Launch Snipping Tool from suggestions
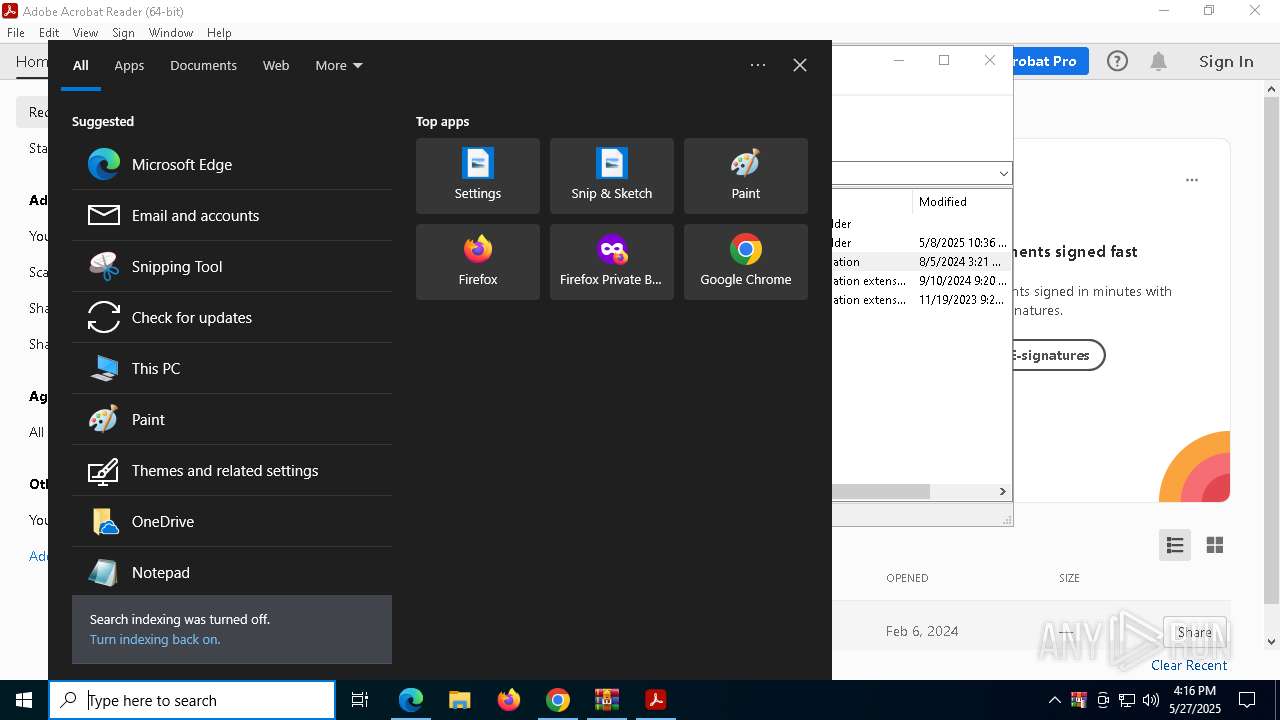Viewport: 1280px width, 720px height. 232,267
